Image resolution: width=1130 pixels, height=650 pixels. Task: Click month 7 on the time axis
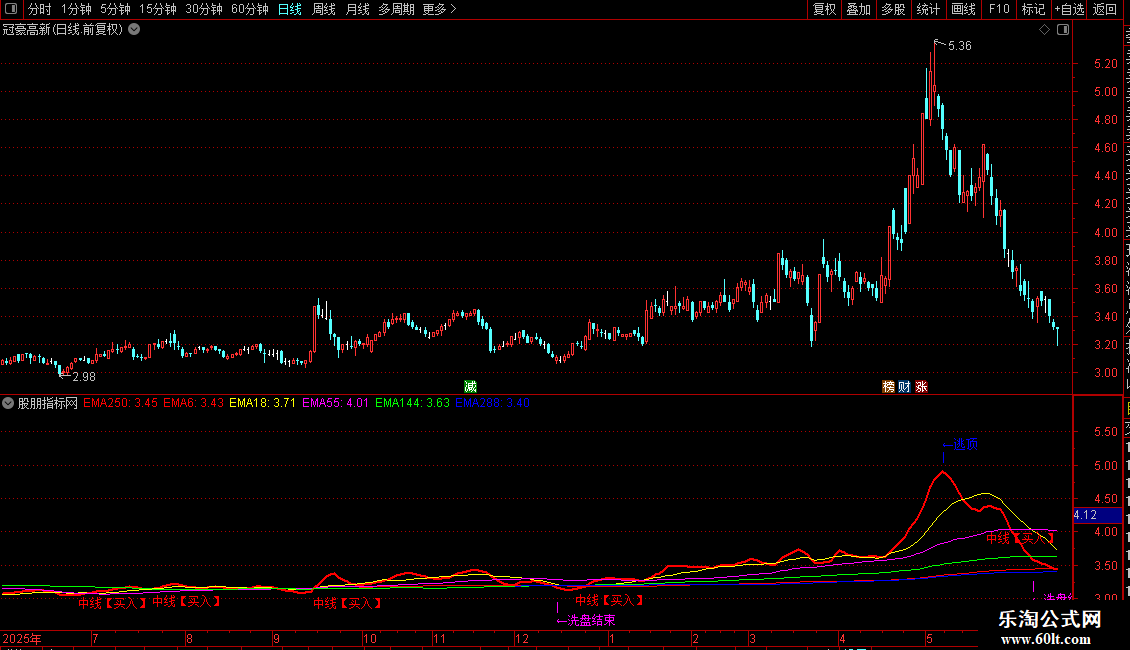coord(95,639)
